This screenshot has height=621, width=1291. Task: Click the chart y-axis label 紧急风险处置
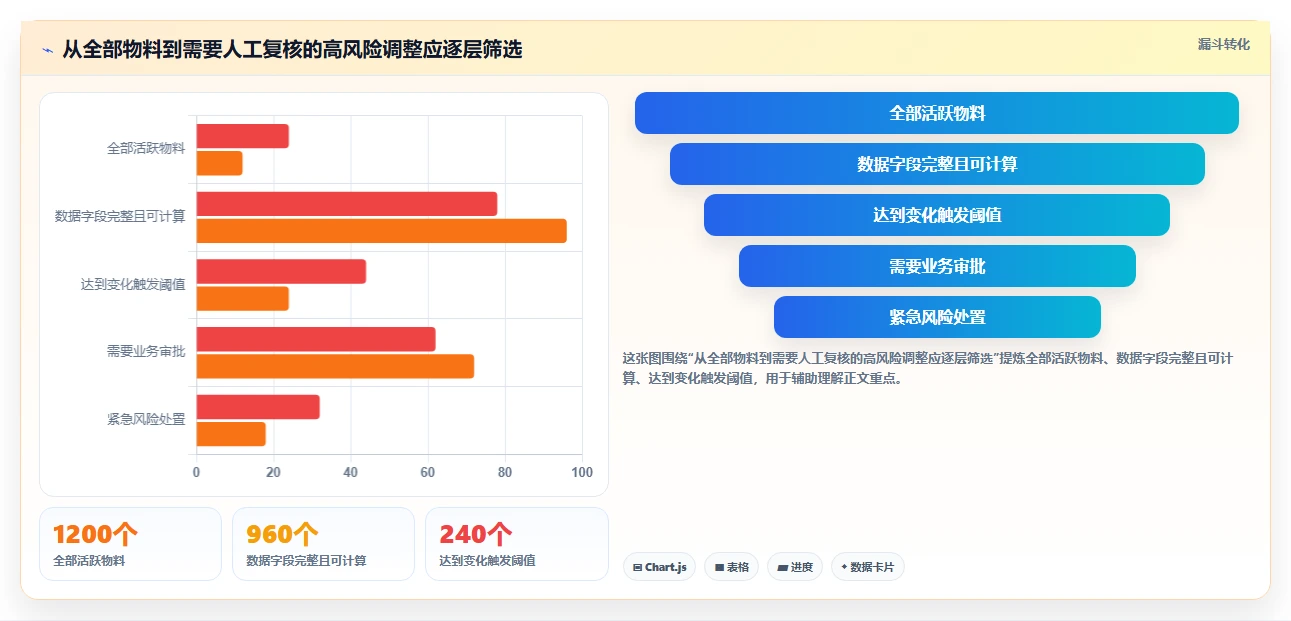tap(146, 420)
